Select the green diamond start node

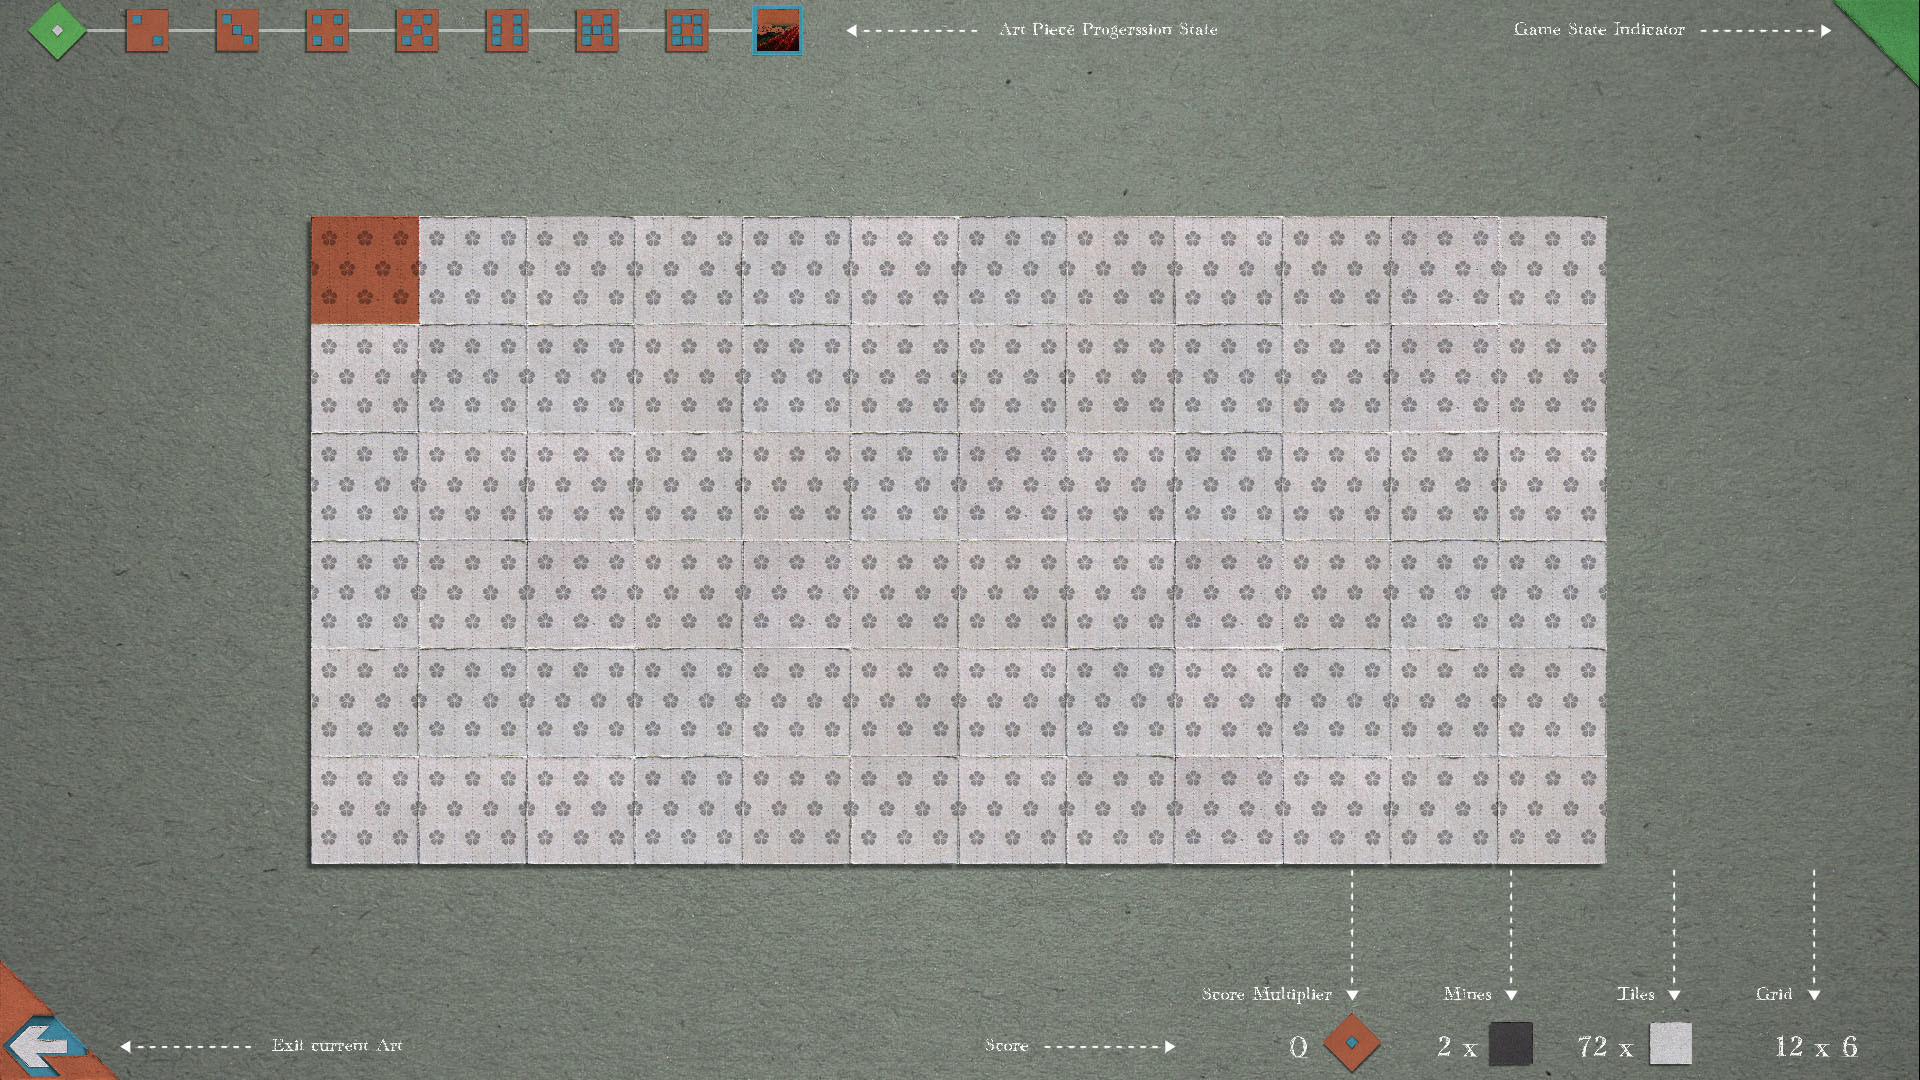(x=57, y=30)
